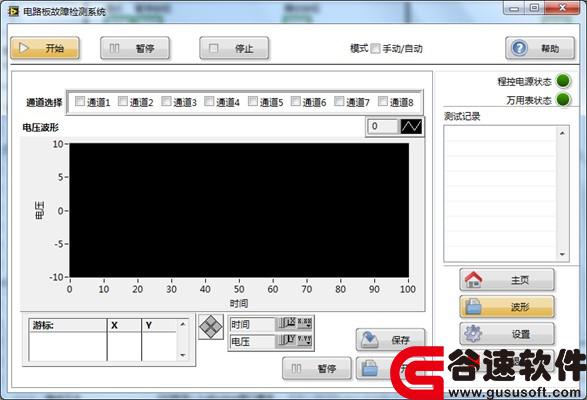Open the 帮助 help button
Screen dimensions: 587x400
(540, 48)
